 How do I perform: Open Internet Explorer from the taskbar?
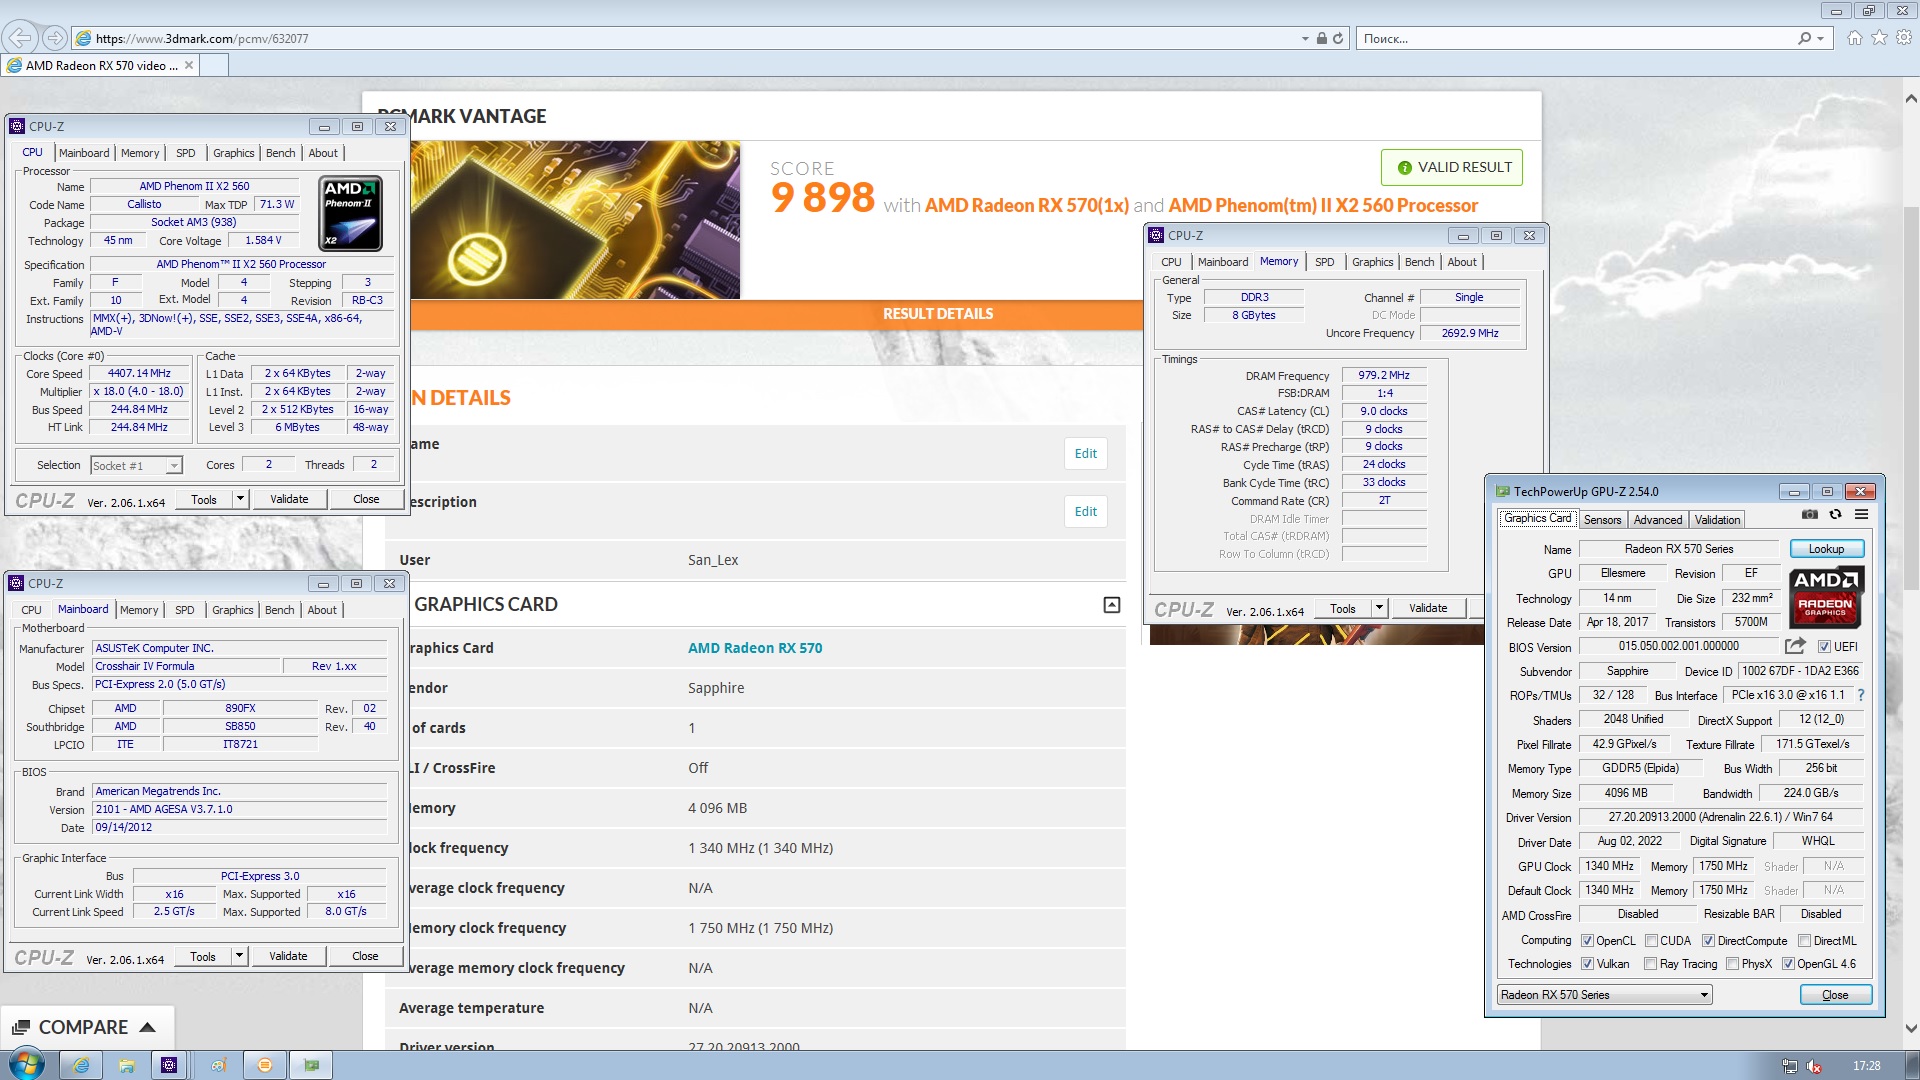81,1065
